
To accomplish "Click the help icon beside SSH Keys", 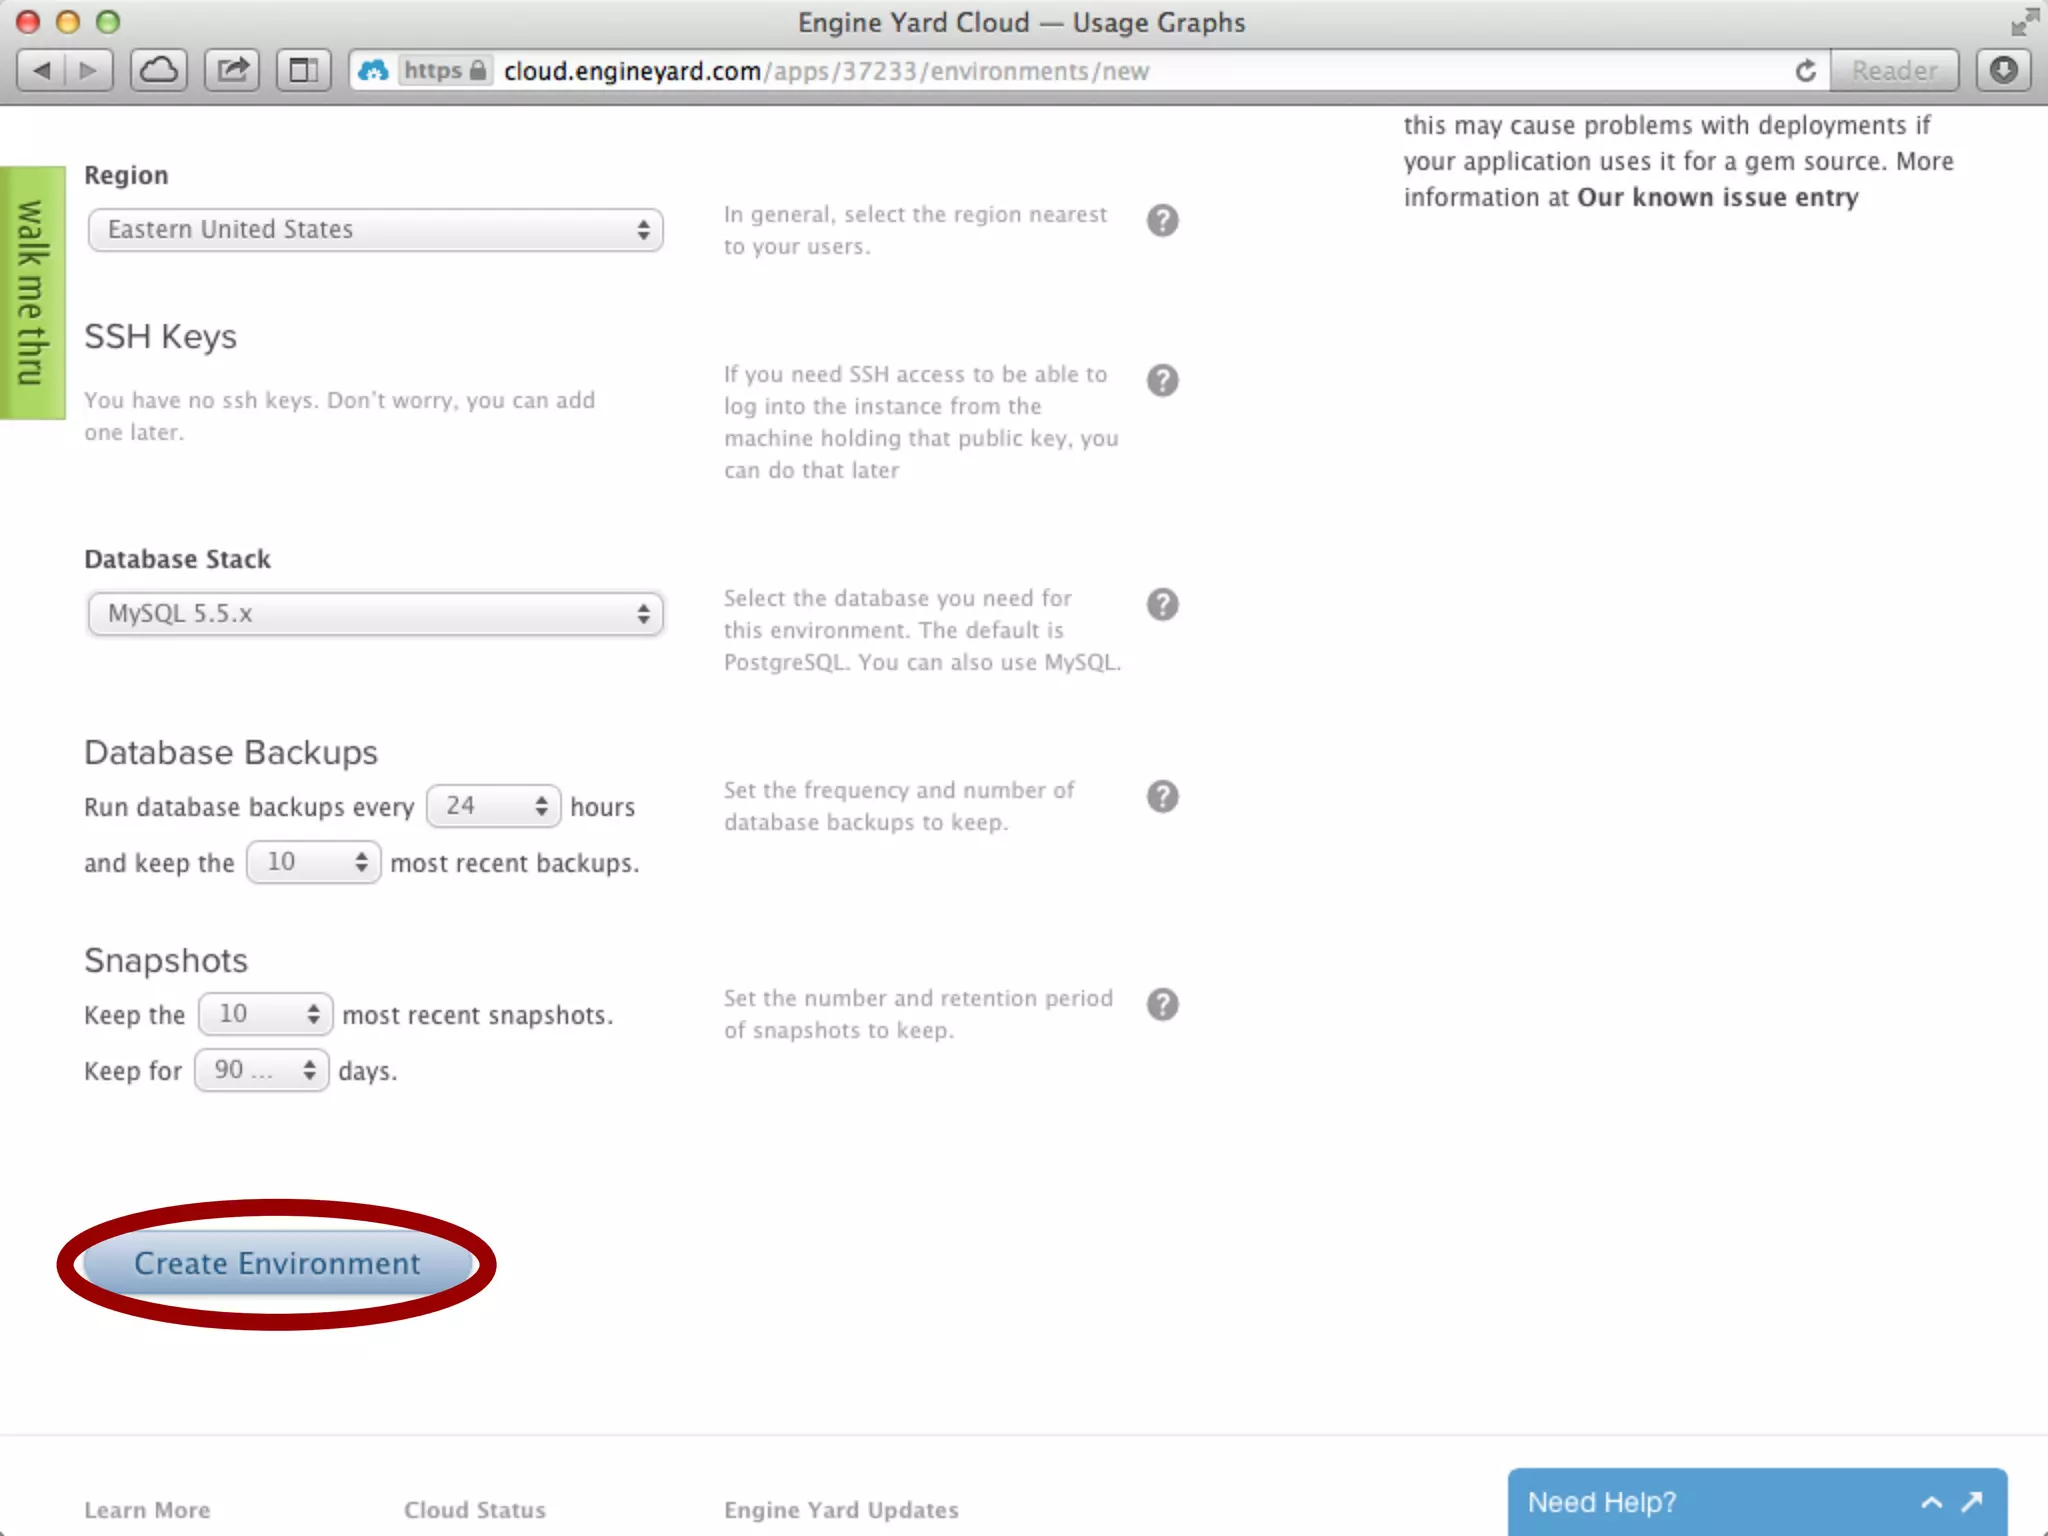I will pyautogui.click(x=1162, y=380).
